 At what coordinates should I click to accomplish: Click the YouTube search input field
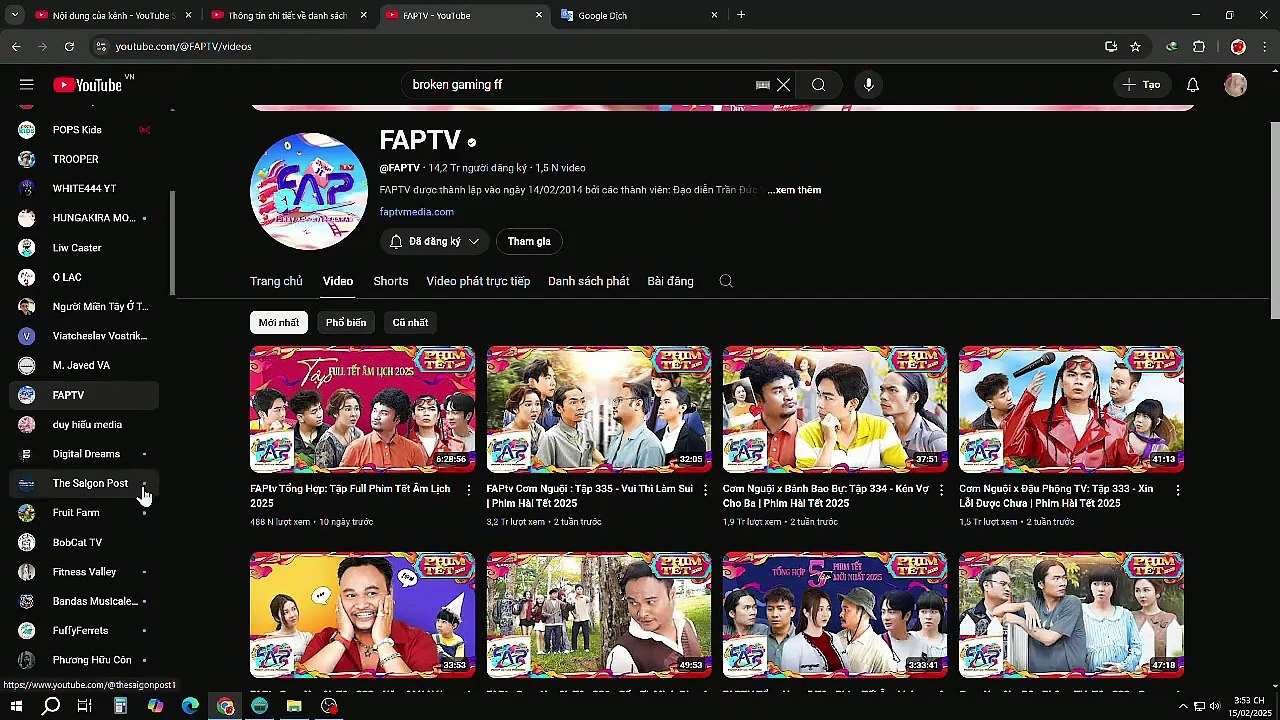(x=580, y=85)
